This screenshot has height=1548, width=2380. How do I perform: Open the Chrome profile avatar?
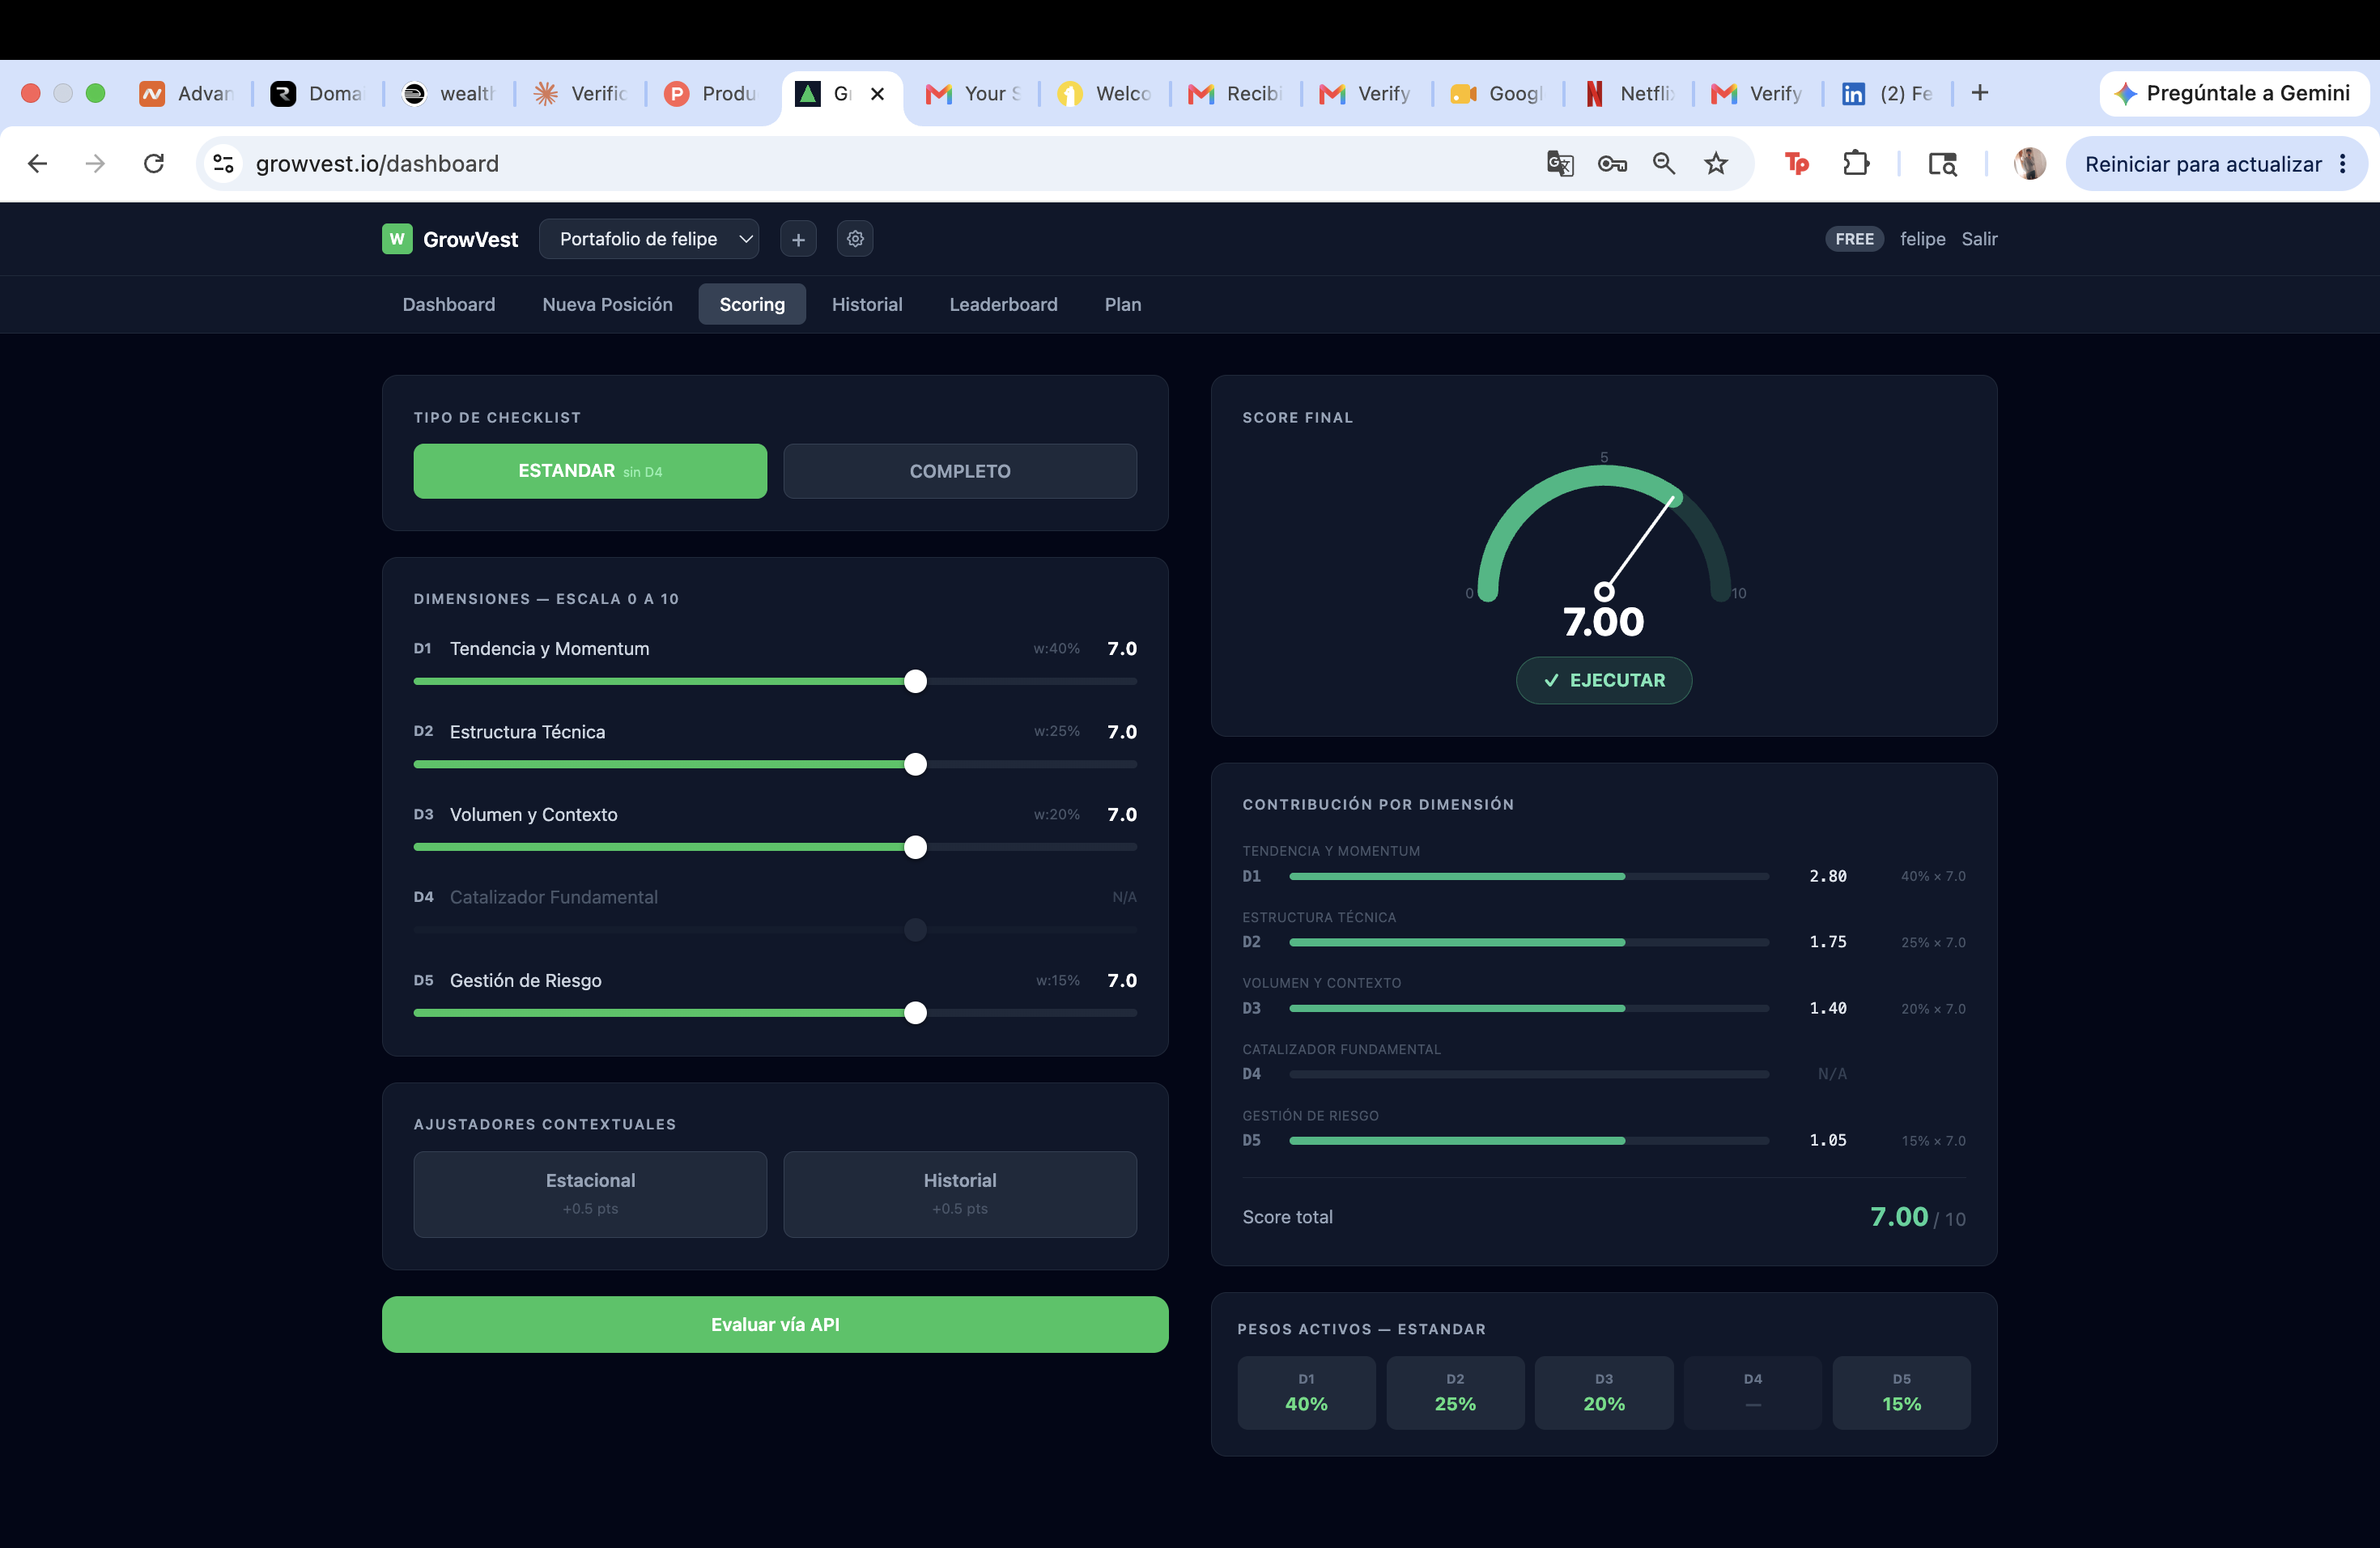click(x=2029, y=163)
